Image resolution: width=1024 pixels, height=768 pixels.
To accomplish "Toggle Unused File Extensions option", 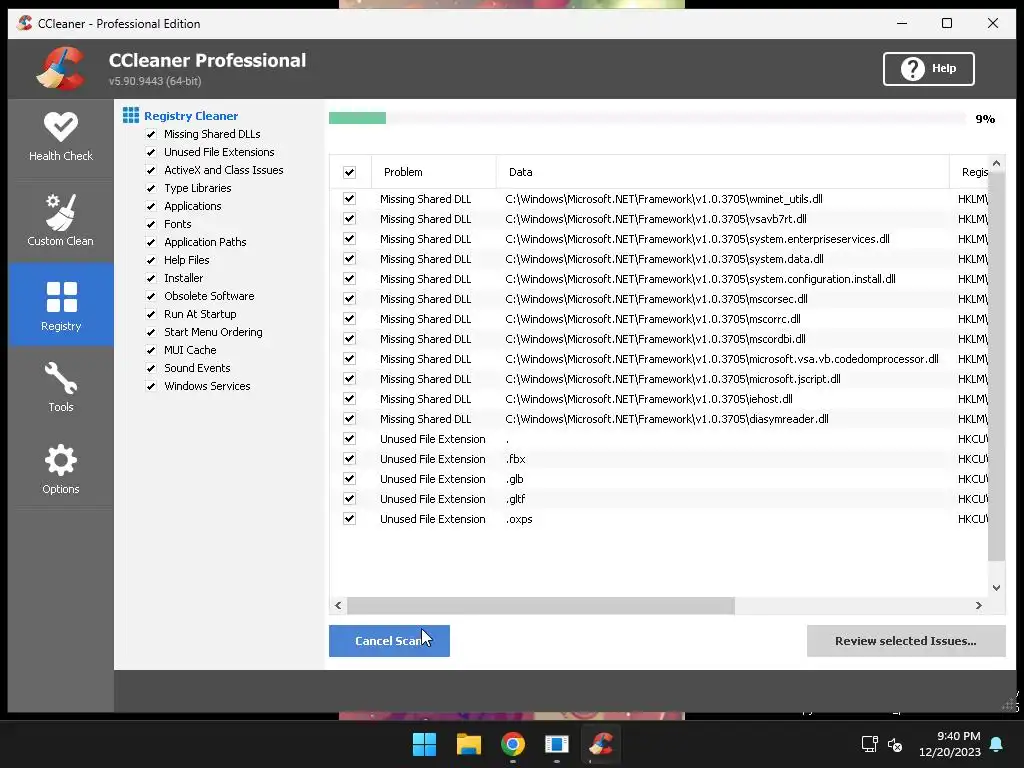I will point(151,152).
